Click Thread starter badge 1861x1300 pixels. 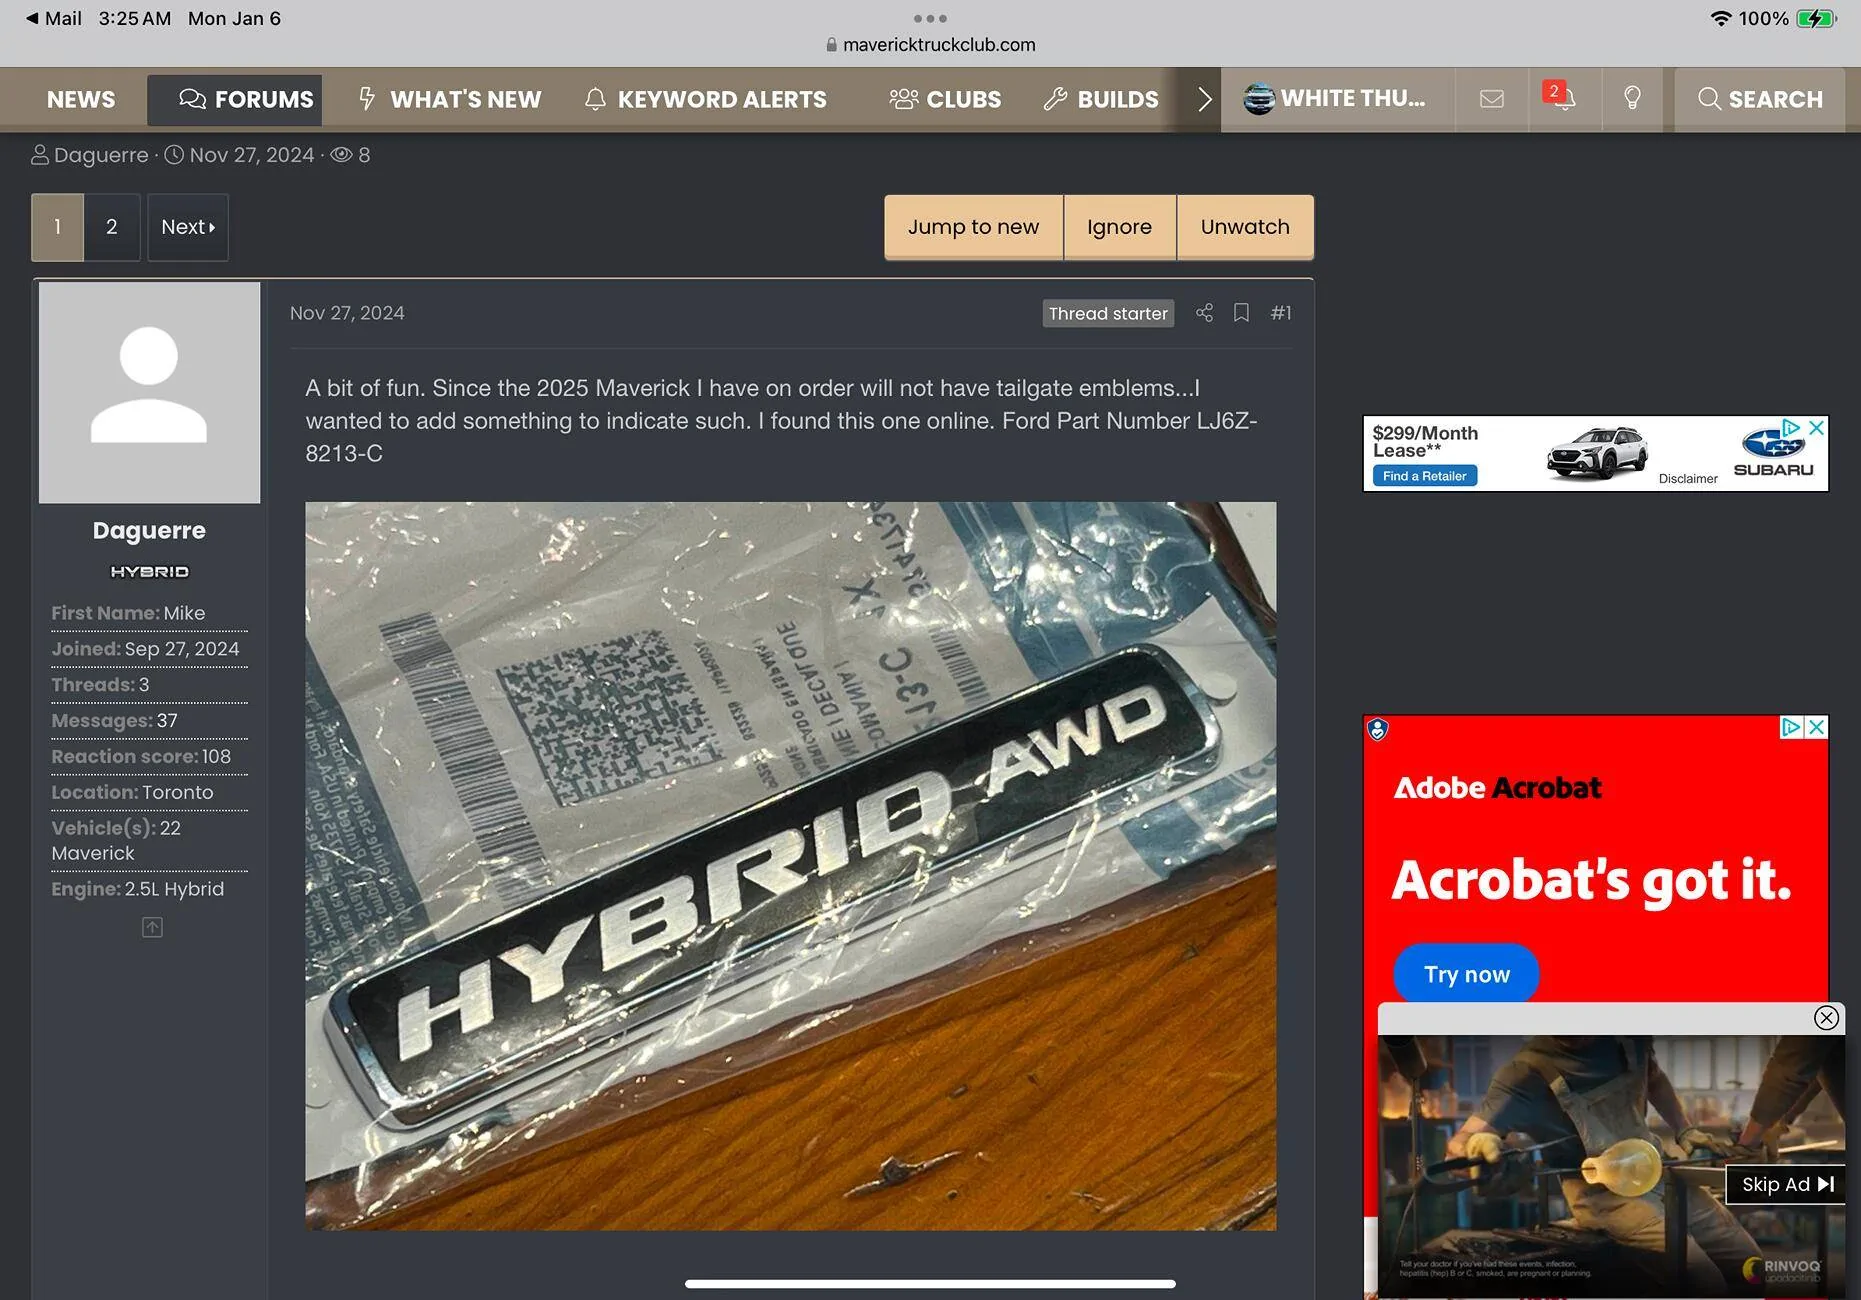coord(1108,313)
